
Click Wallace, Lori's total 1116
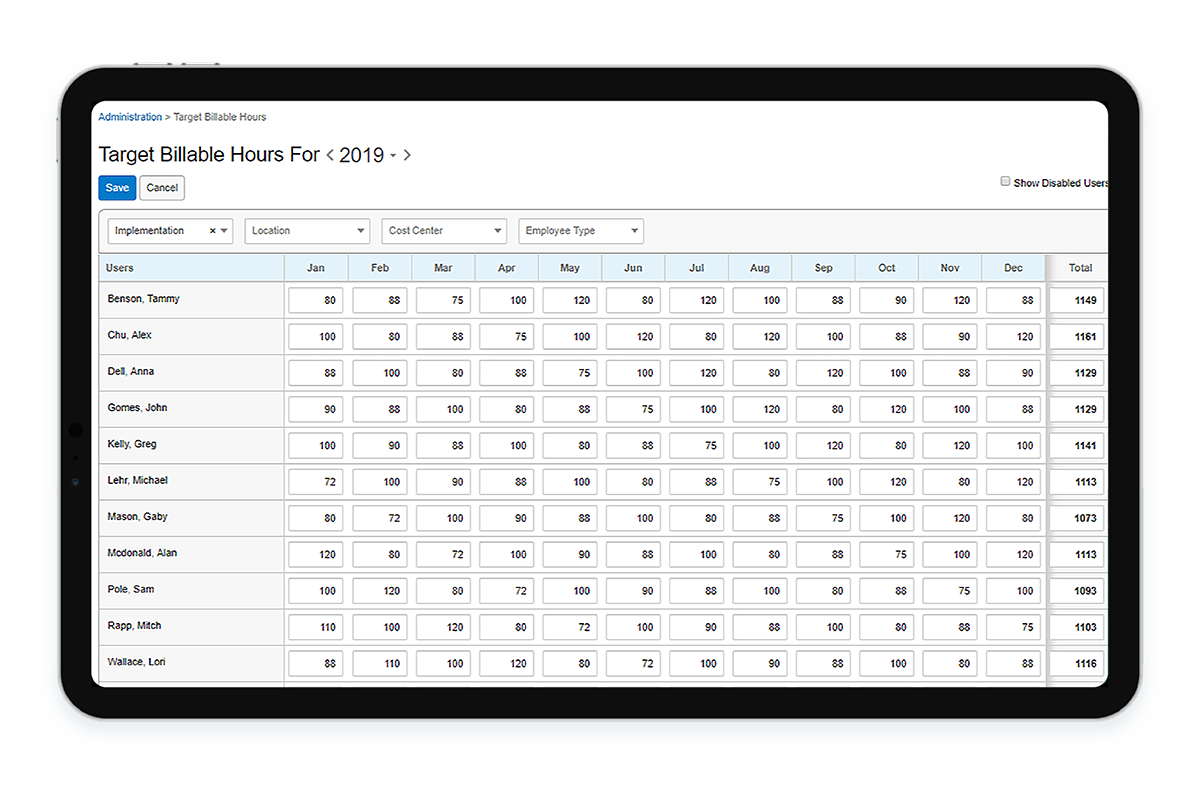1078,664
